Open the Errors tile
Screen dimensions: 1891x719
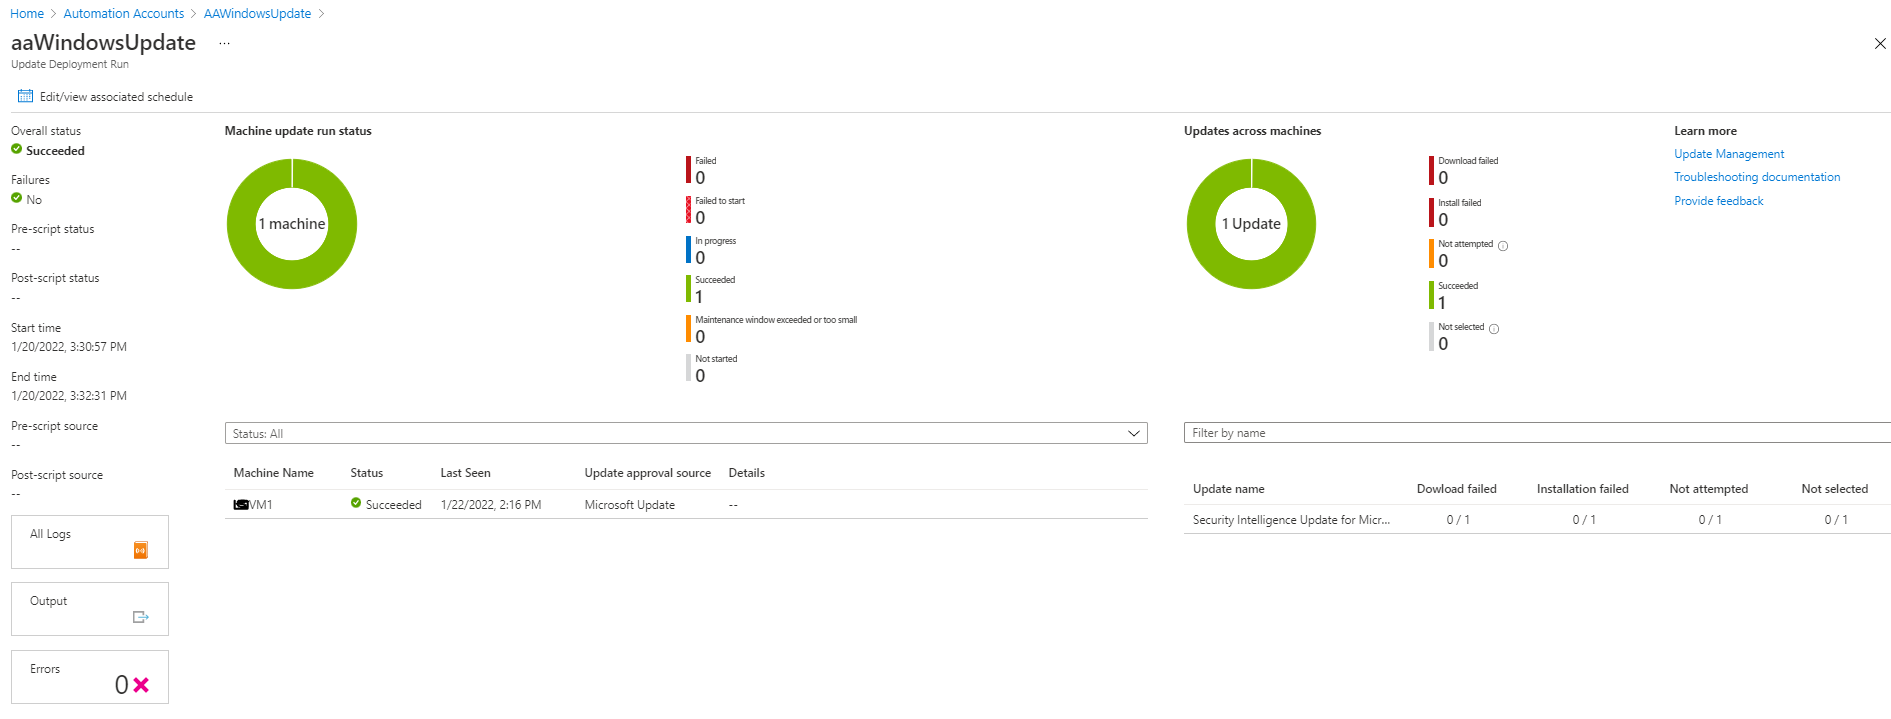(90, 677)
